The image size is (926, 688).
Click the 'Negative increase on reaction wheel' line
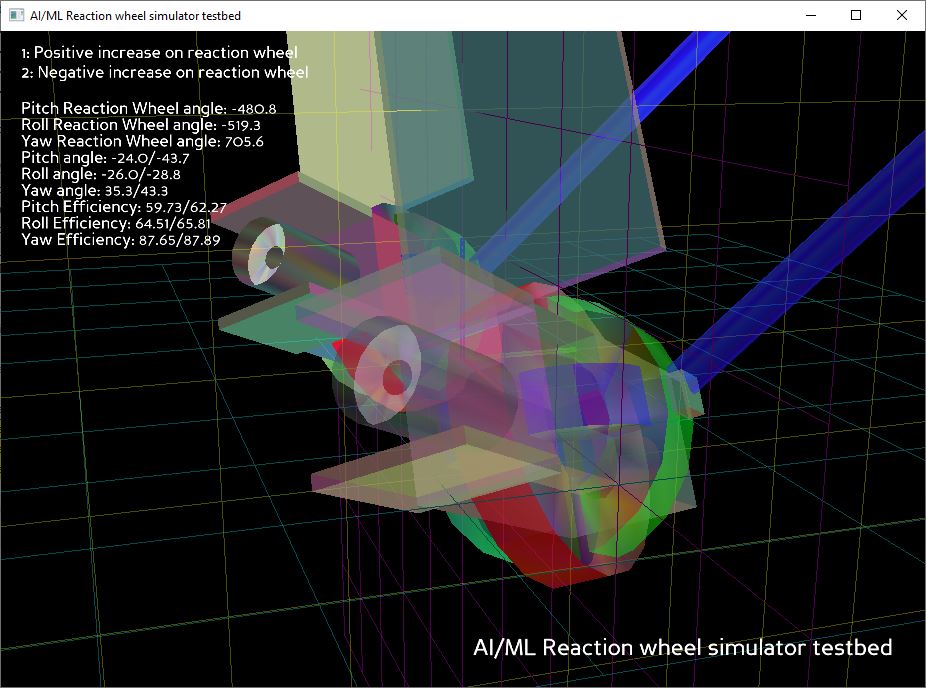(164, 72)
